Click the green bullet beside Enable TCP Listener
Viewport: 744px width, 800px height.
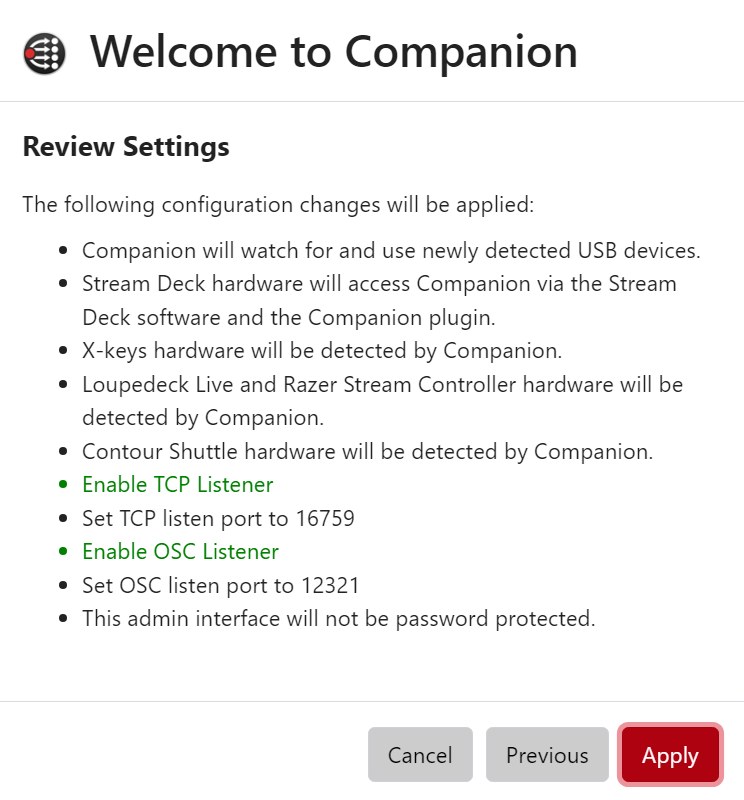(x=63, y=484)
